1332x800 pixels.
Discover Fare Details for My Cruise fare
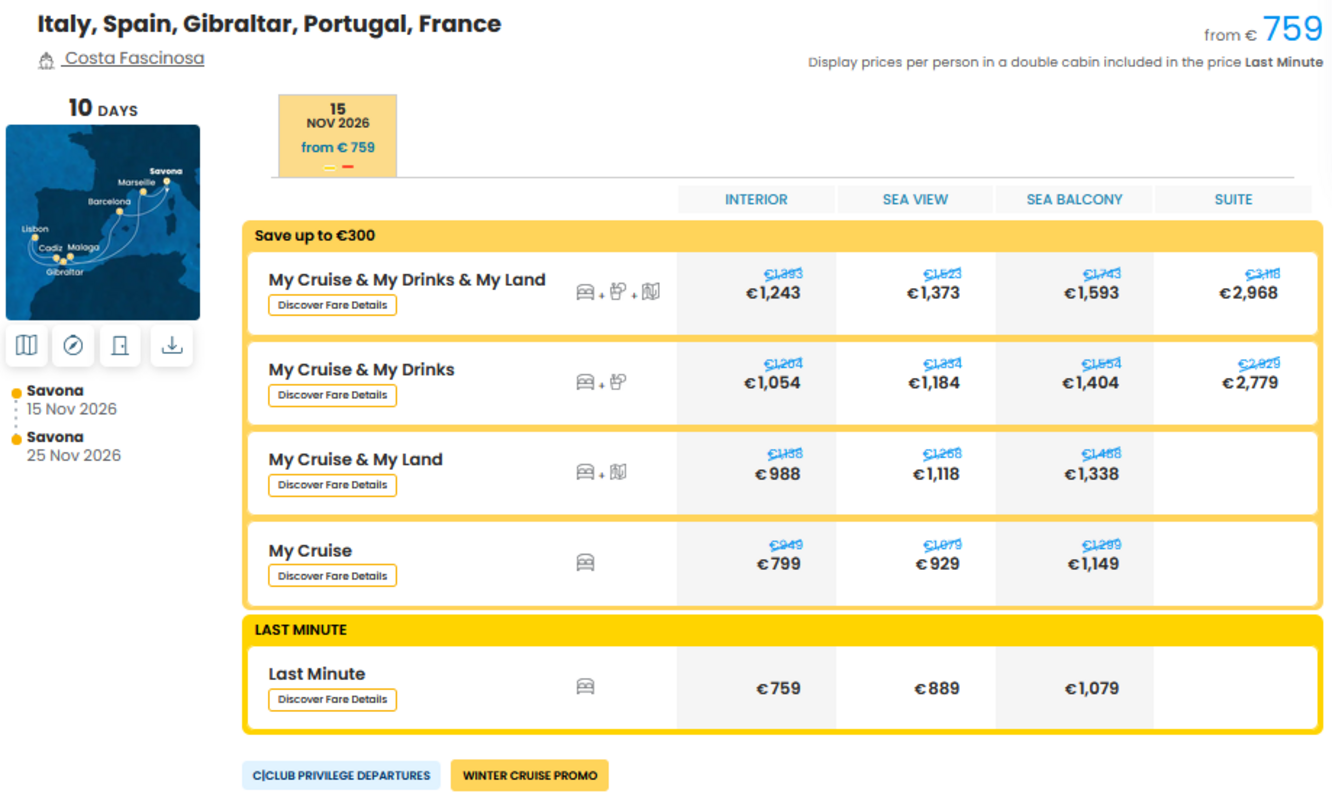[x=332, y=576]
